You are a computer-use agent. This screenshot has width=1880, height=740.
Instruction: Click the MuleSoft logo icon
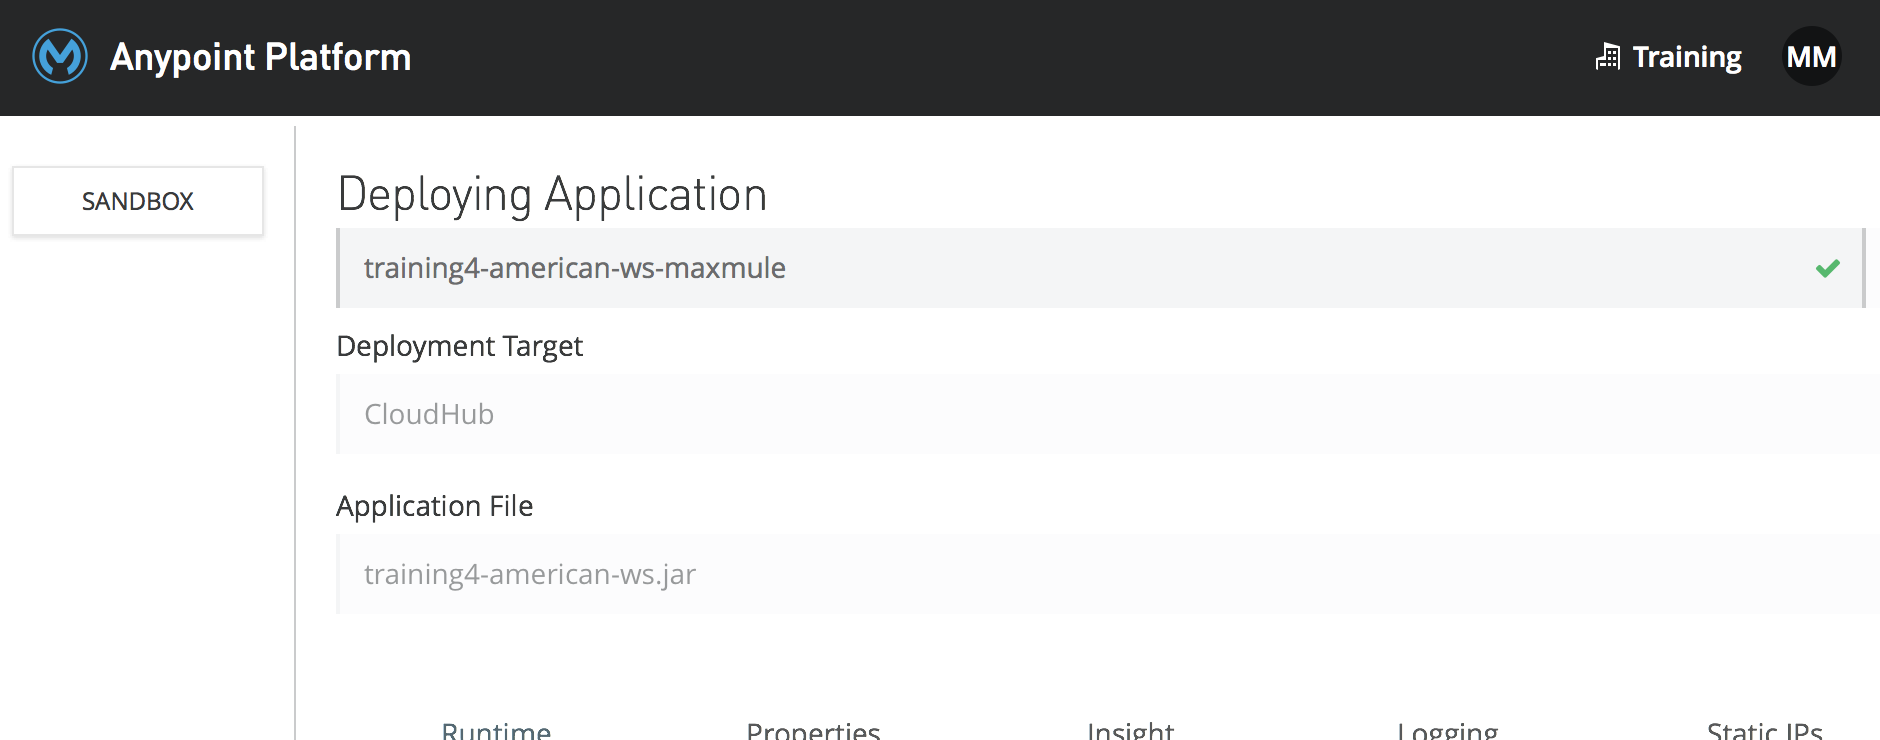pos(60,57)
